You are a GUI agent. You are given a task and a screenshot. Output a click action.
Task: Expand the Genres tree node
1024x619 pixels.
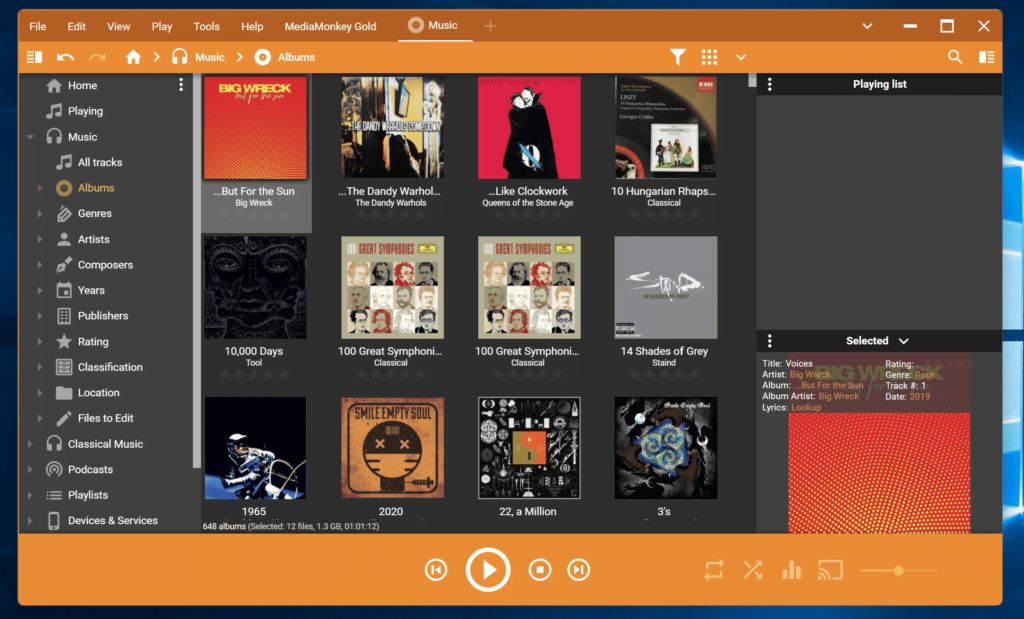[40, 214]
